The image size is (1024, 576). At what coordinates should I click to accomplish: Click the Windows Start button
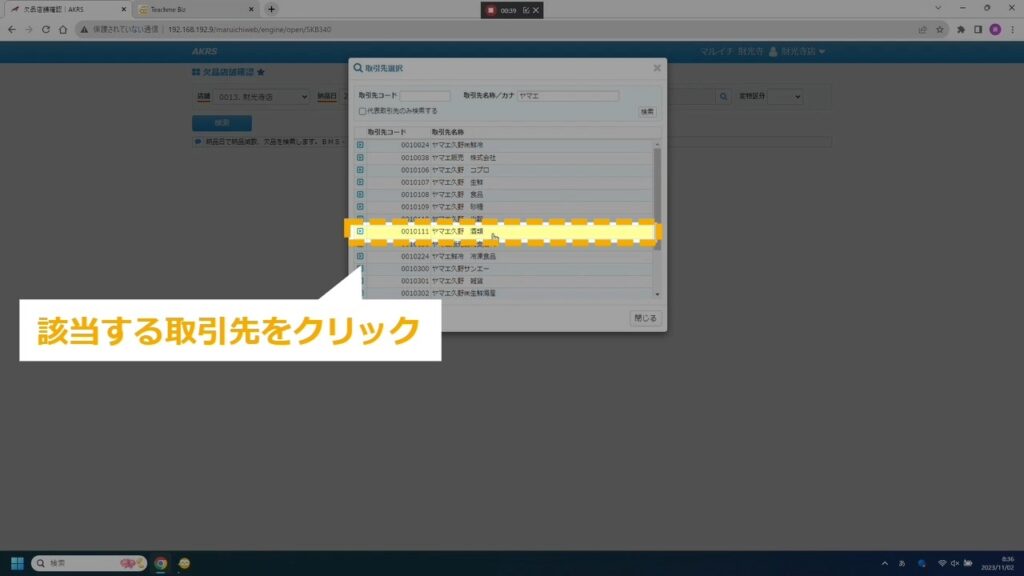click(x=16, y=563)
